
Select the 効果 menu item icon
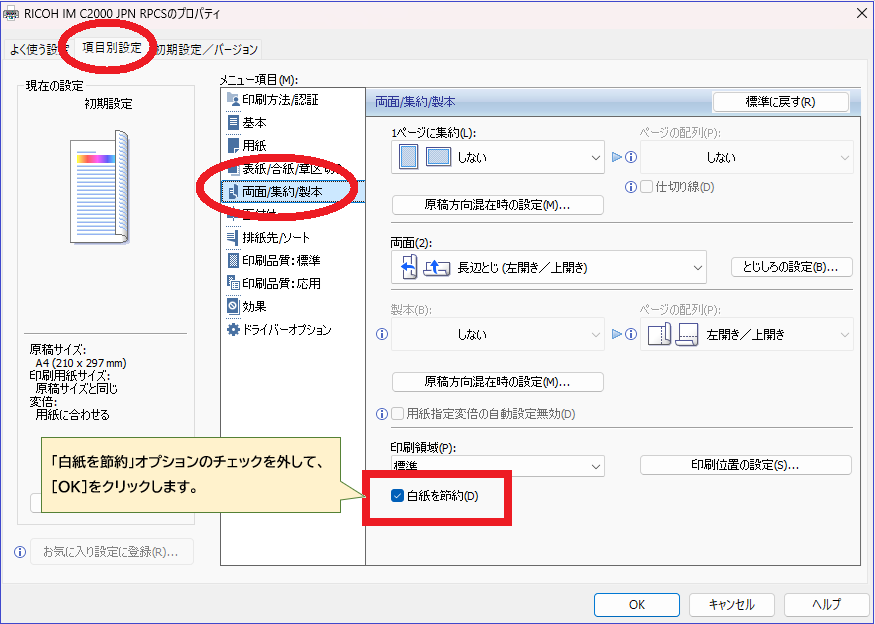click(x=234, y=306)
